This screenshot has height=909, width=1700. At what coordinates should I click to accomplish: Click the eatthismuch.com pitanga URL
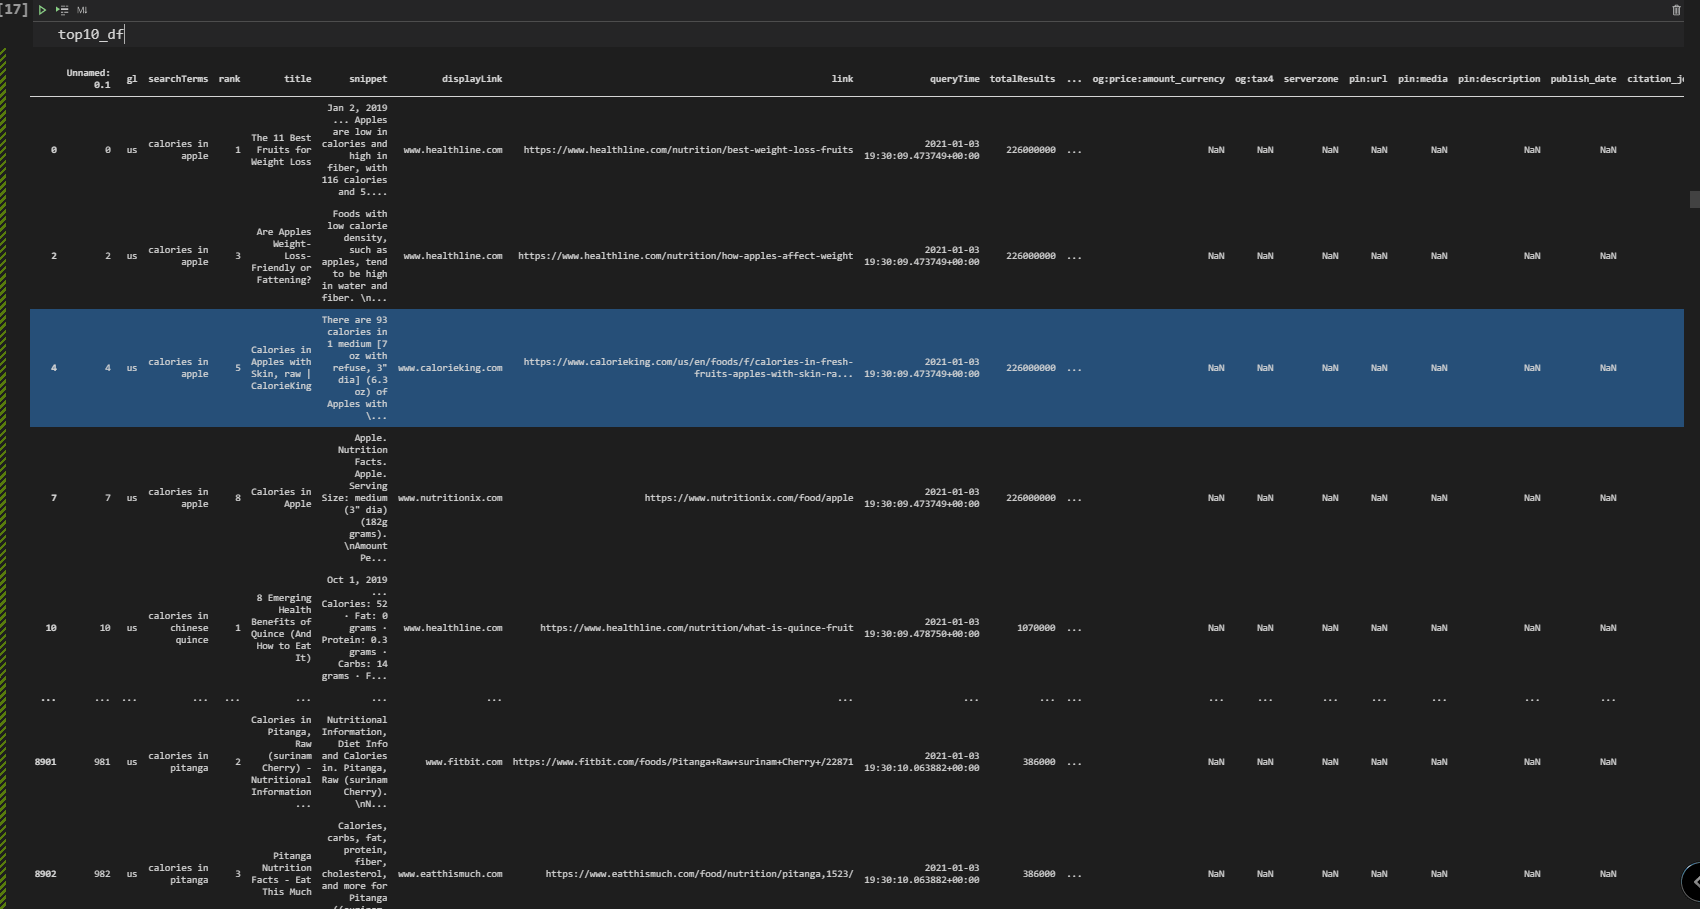(x=699, y=874)
